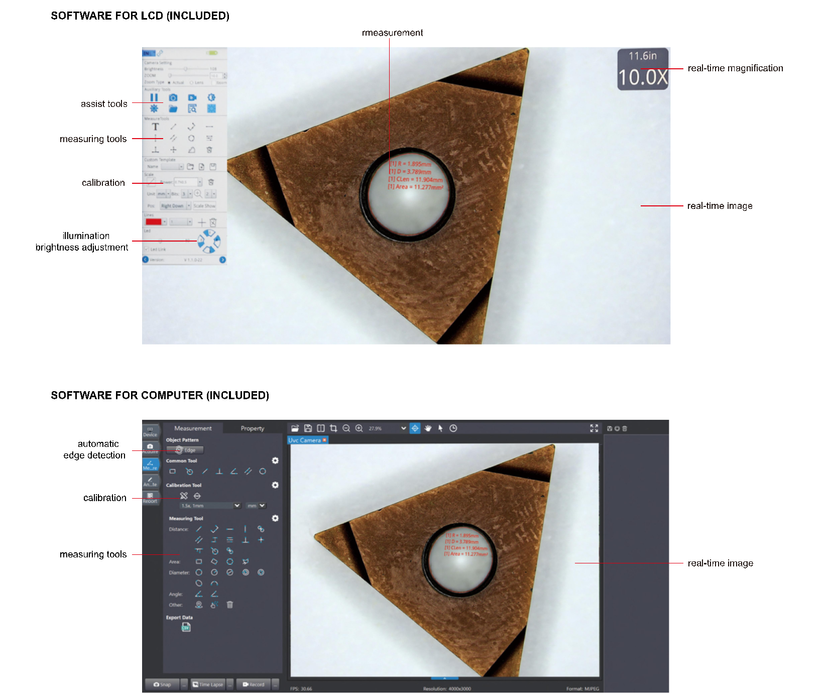Open the Right Down position dropdown
Viewport: 830px width, 700px height.
[x=173, y=206]
